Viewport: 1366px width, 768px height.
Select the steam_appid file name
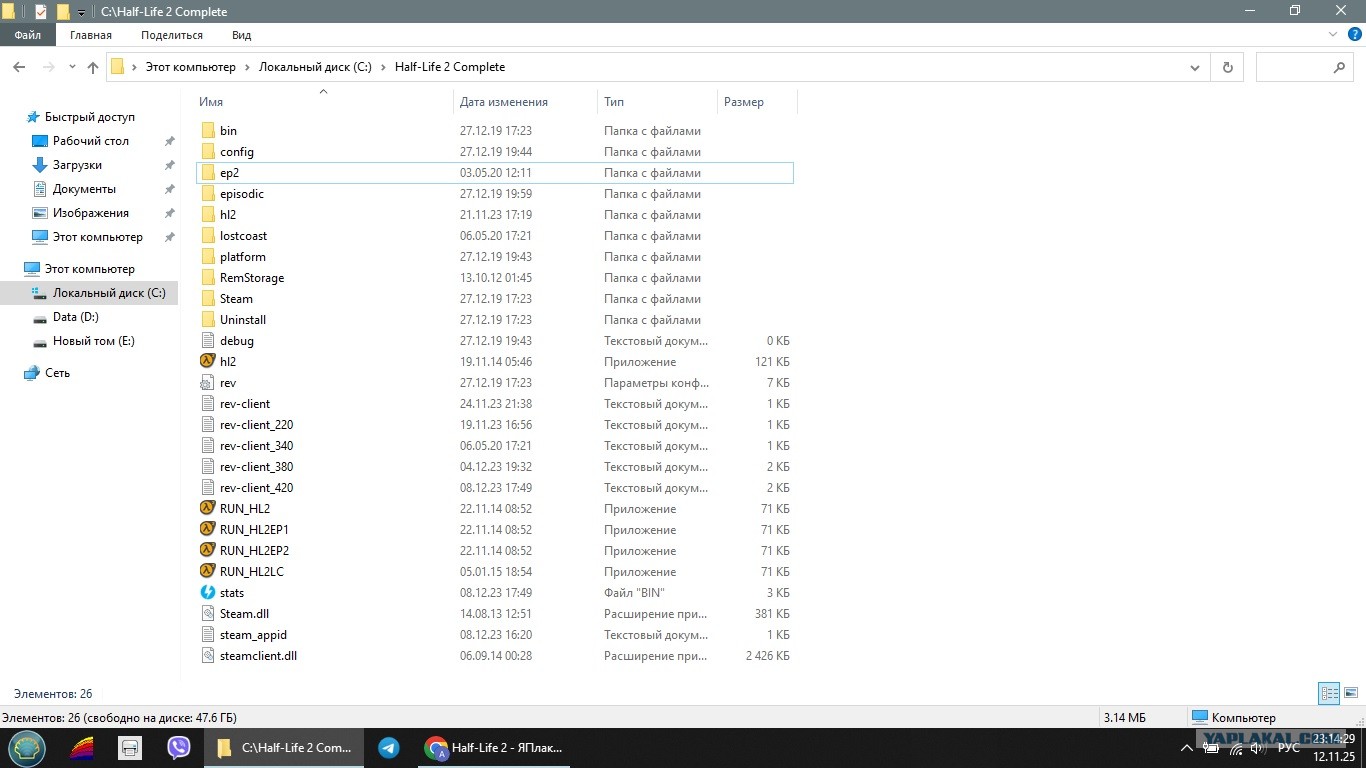point(253,635)
